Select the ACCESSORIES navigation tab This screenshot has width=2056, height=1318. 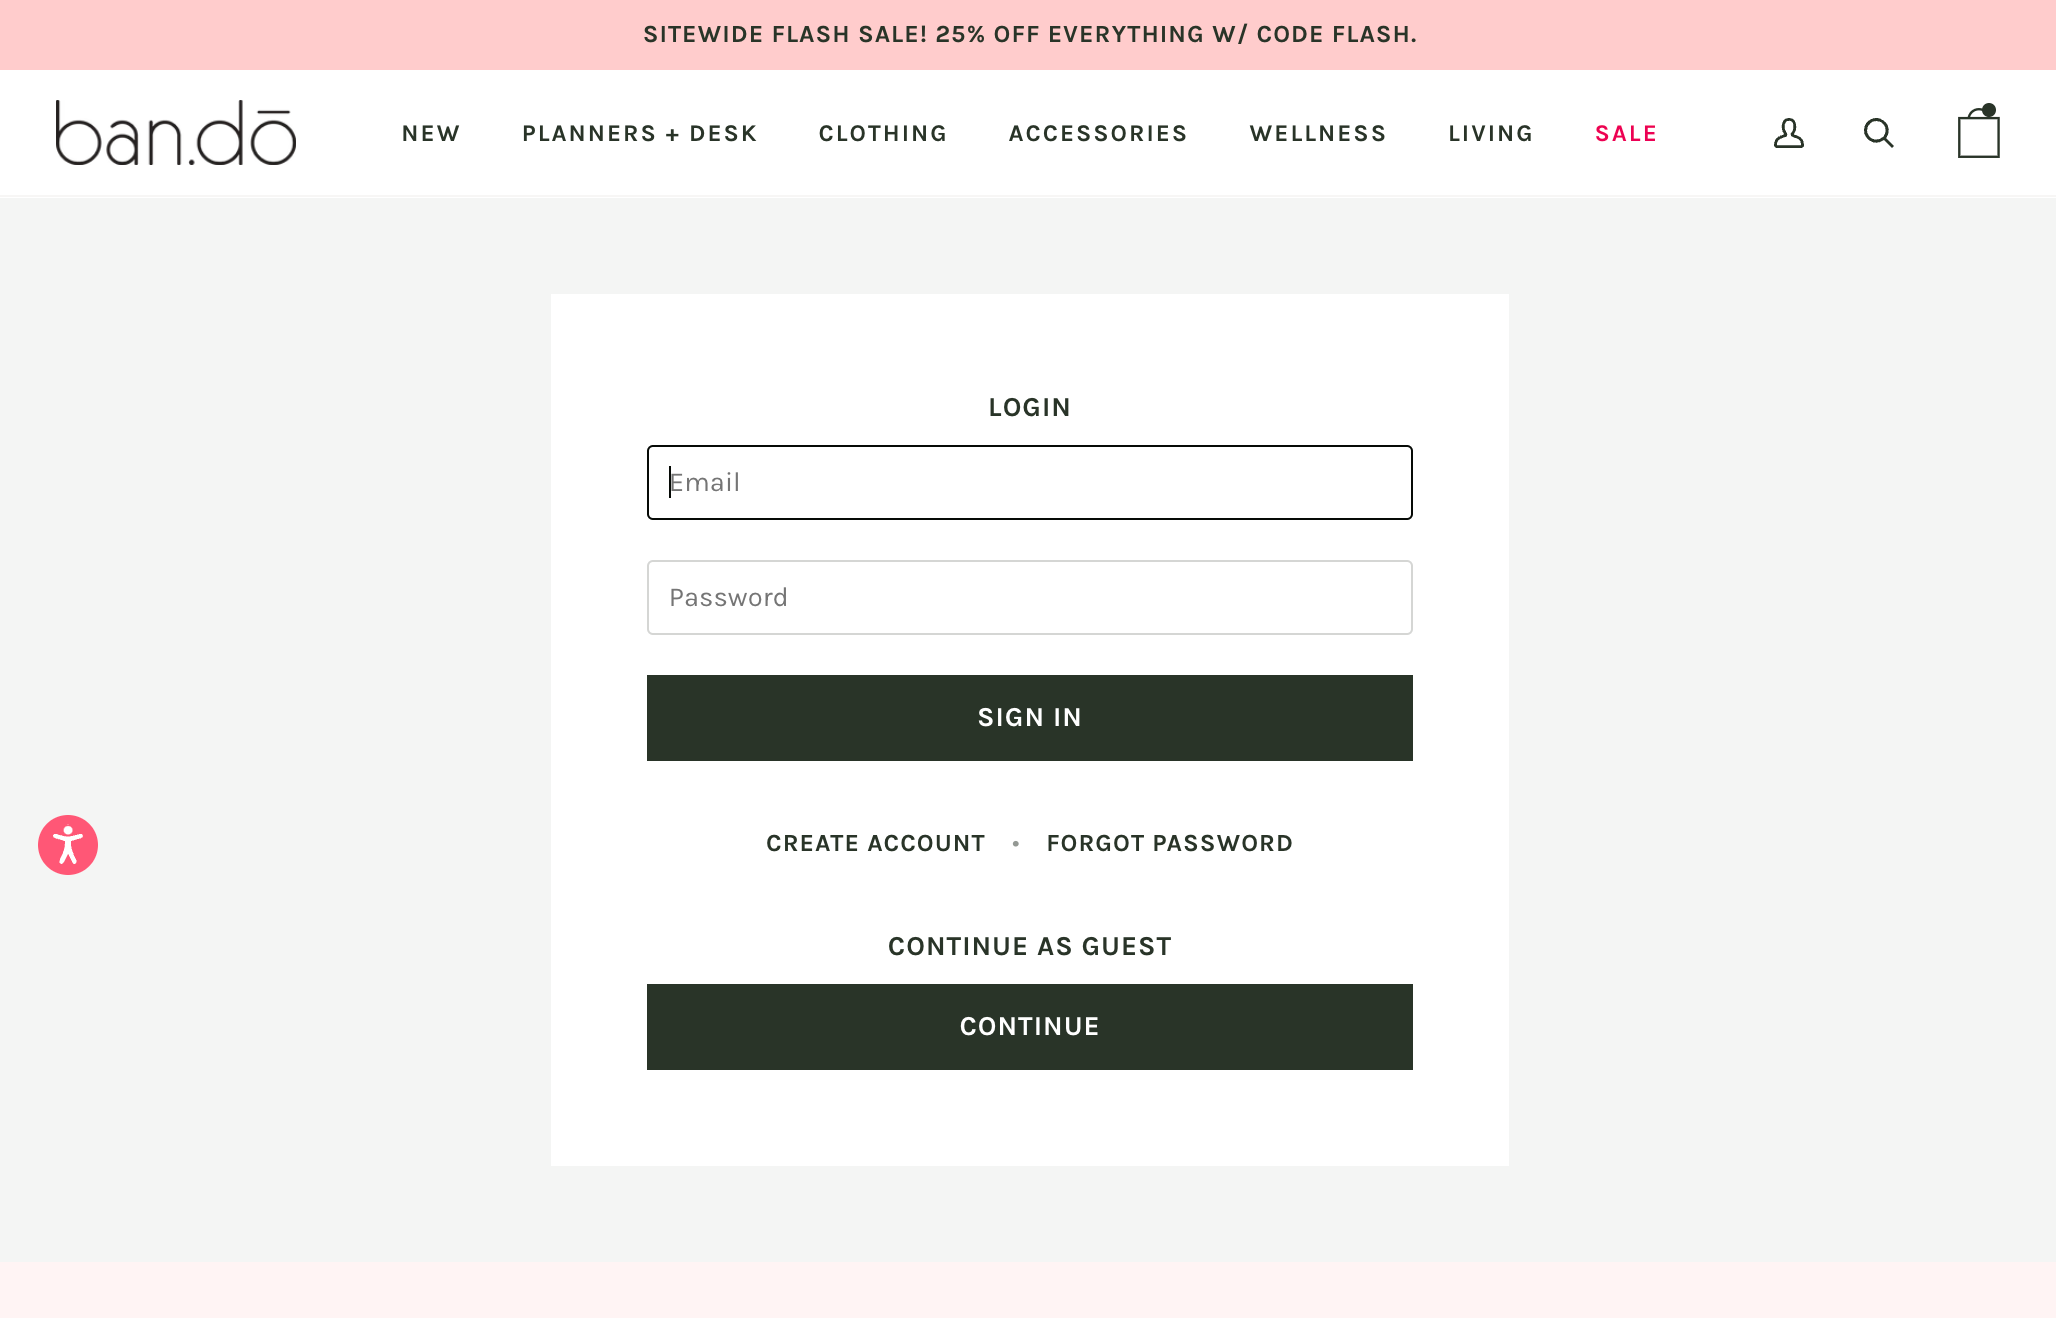click(x=1098, y=132)
